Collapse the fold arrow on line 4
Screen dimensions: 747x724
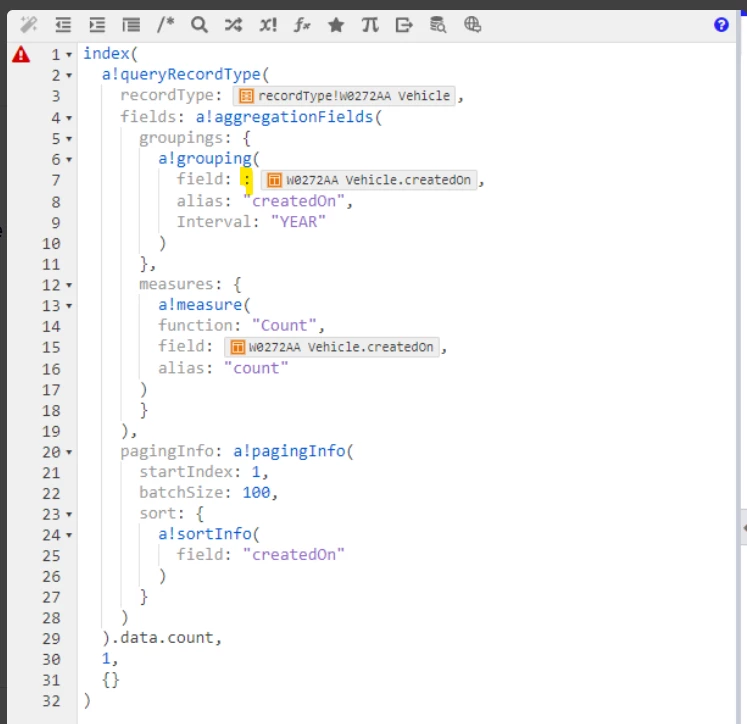pos(69,118)
